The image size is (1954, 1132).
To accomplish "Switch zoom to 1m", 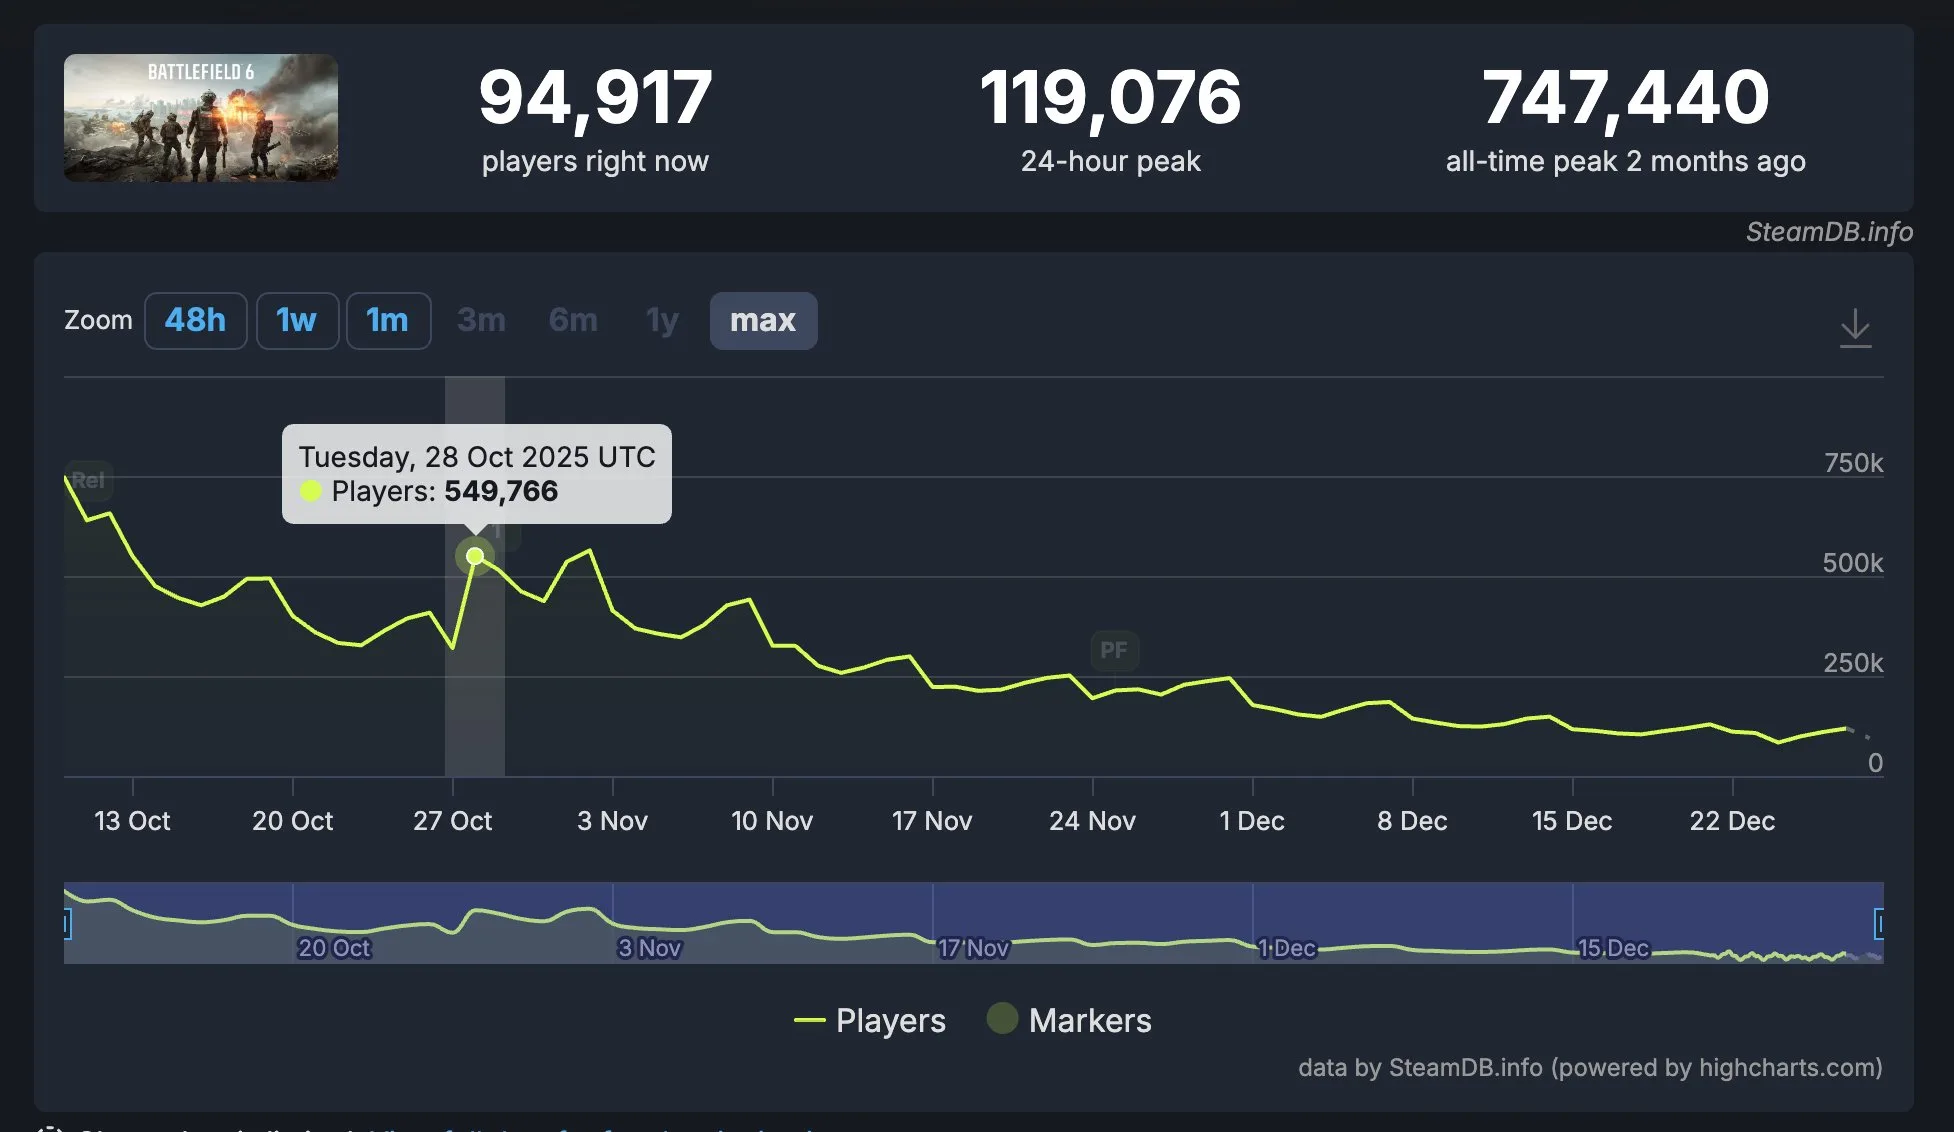I will coord(388,320).
